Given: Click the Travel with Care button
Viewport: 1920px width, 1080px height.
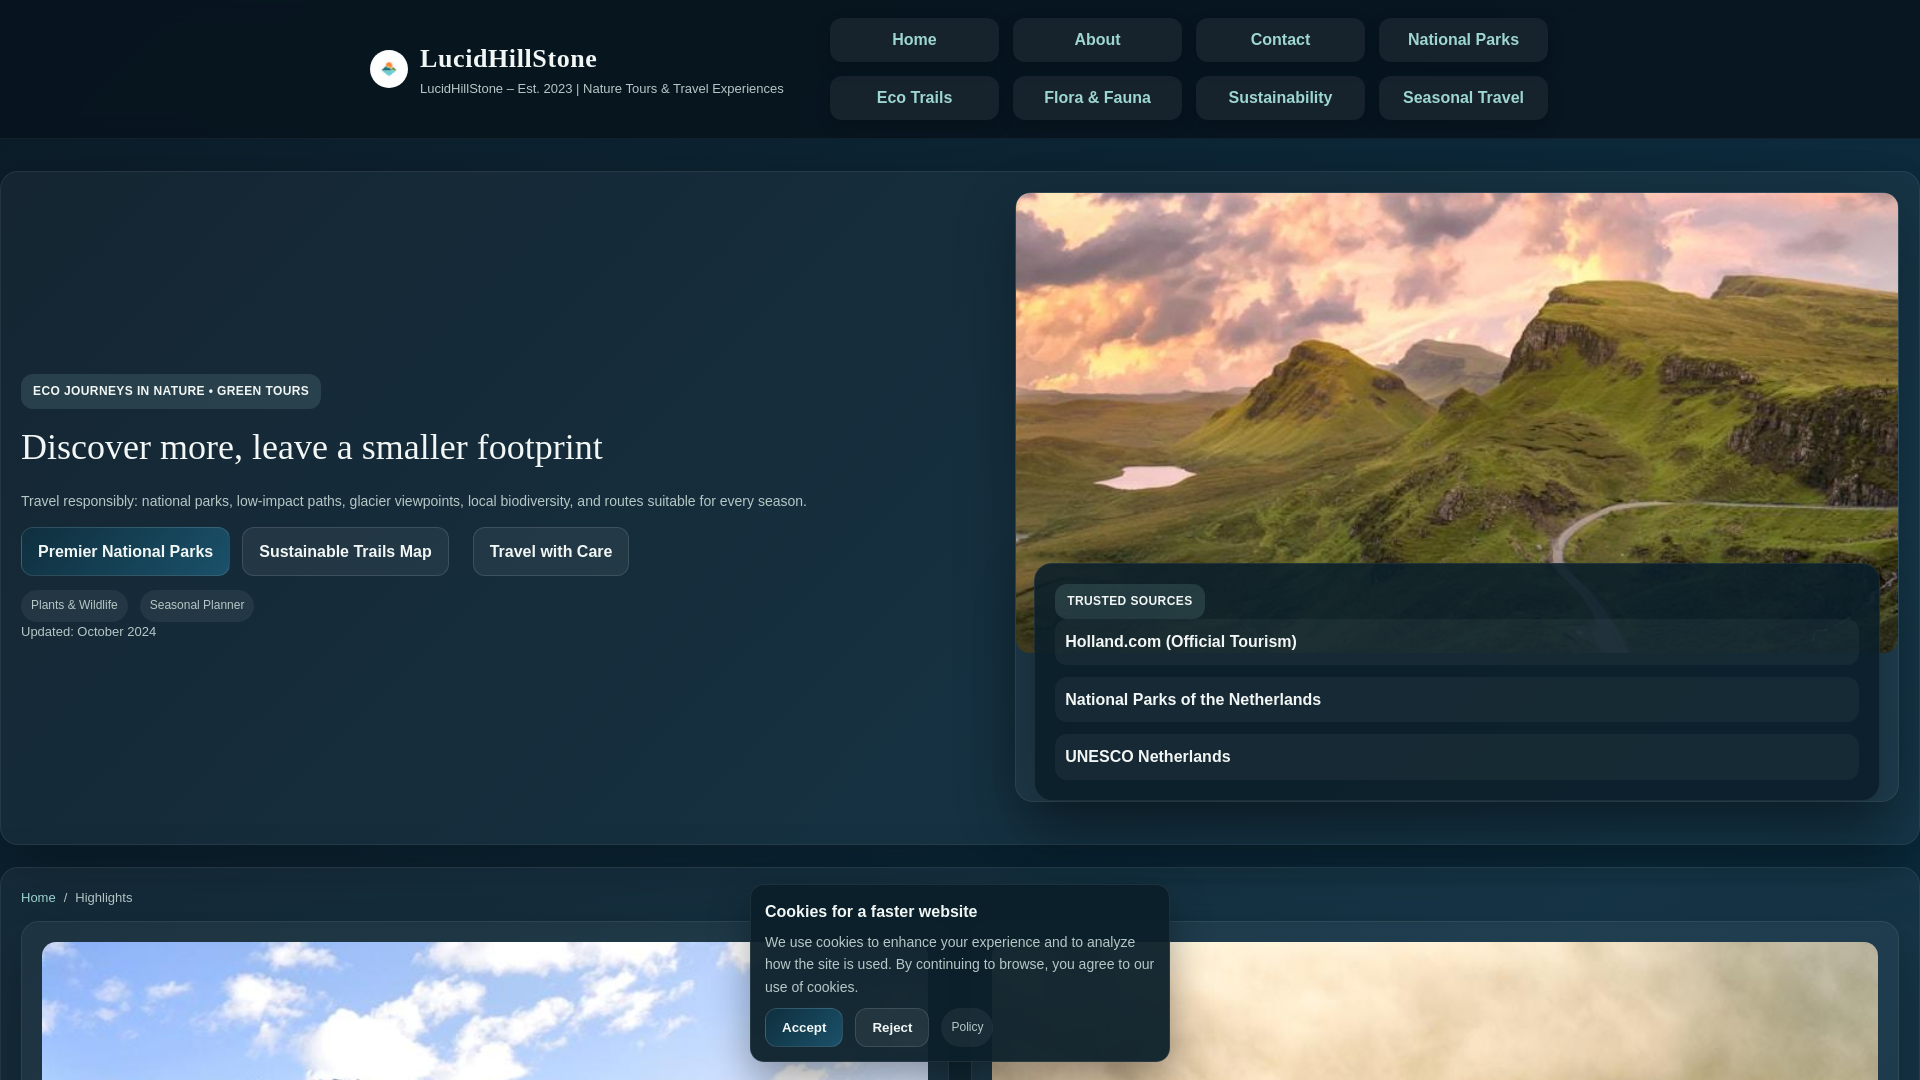Looking at the screenshot, I should [x=551, y=552].
